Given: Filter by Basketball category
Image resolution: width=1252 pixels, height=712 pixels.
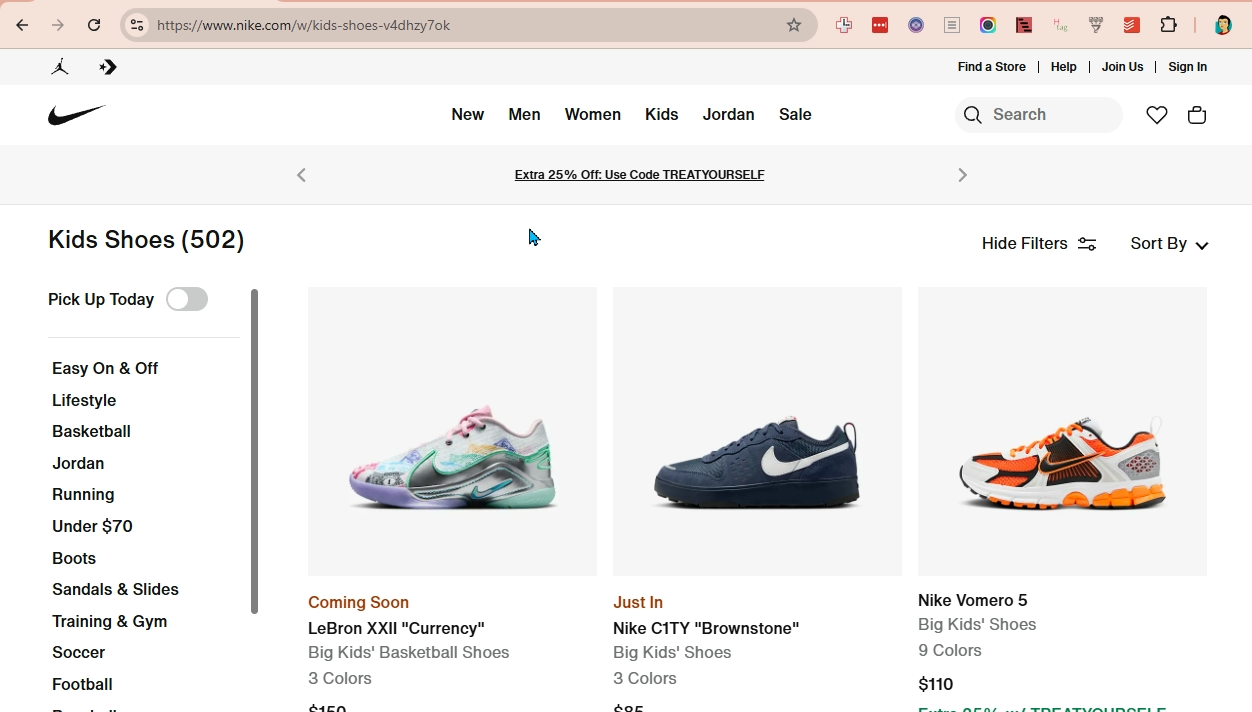Looking at the screenshot, I should pyautogui.click(x=91, y=431).
